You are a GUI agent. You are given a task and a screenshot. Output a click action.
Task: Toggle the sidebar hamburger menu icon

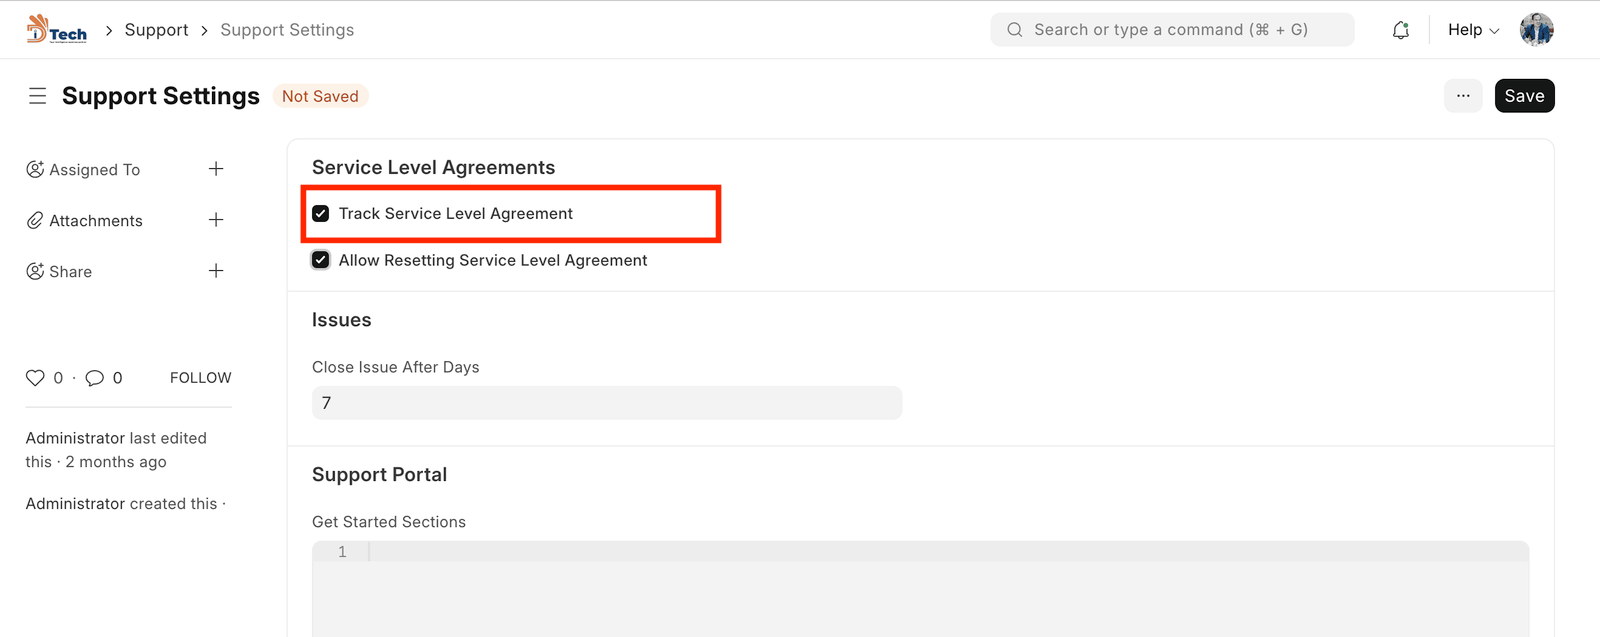[38, 96]
